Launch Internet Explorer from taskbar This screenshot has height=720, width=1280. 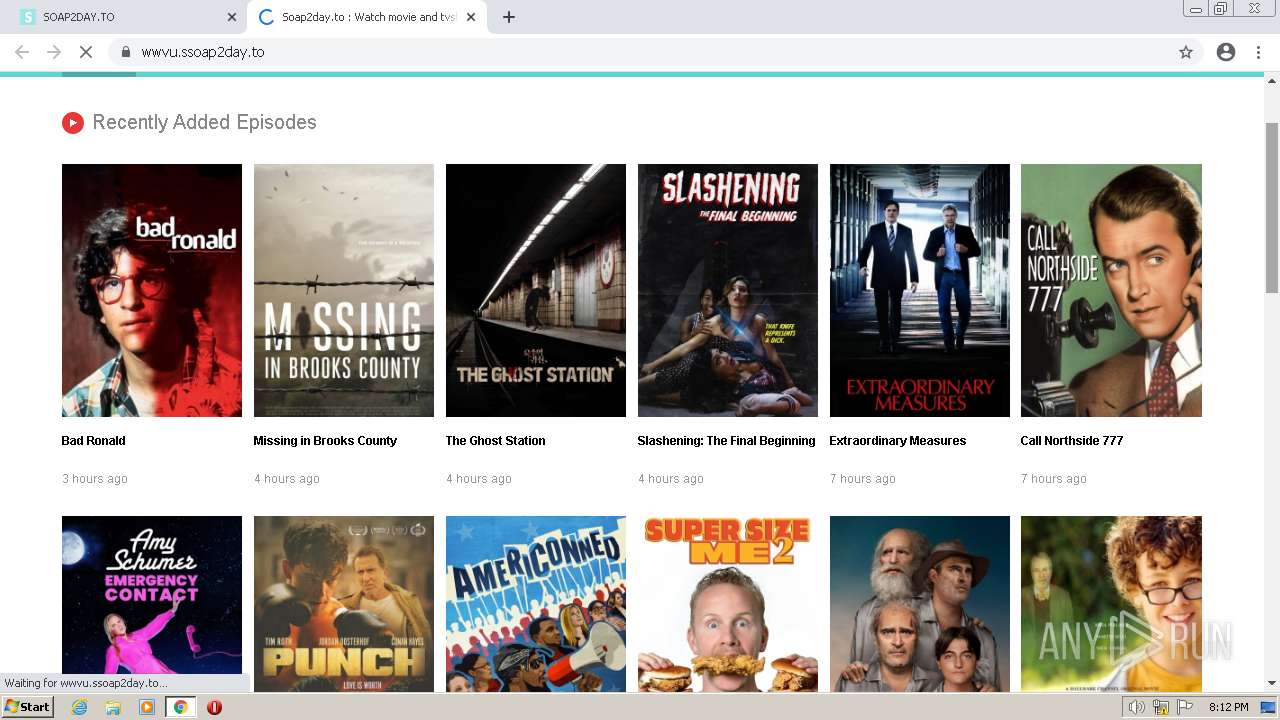tap(79, 707)
